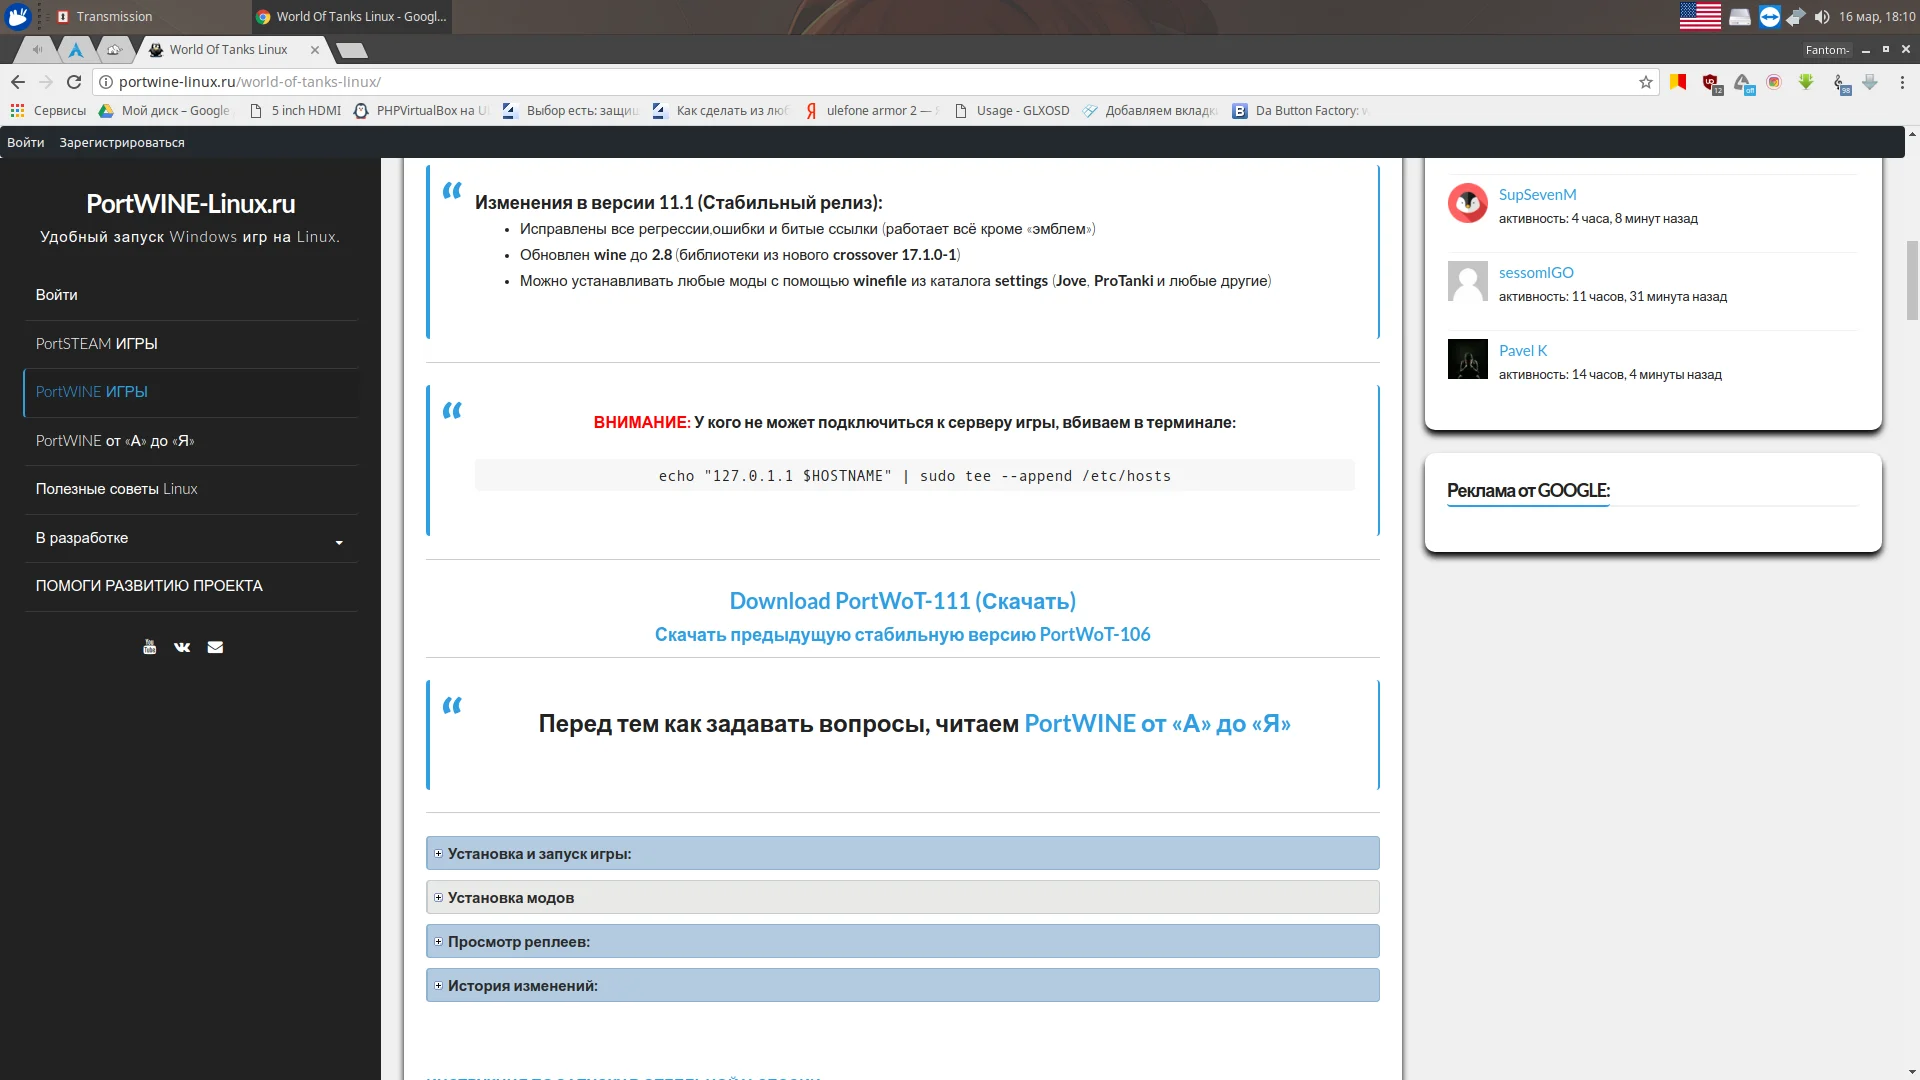Click the 'Download PortWoT-111 (Скачать)' link
The height and width of the screenshot is (1080, 1920).
(x=902, y=601)
